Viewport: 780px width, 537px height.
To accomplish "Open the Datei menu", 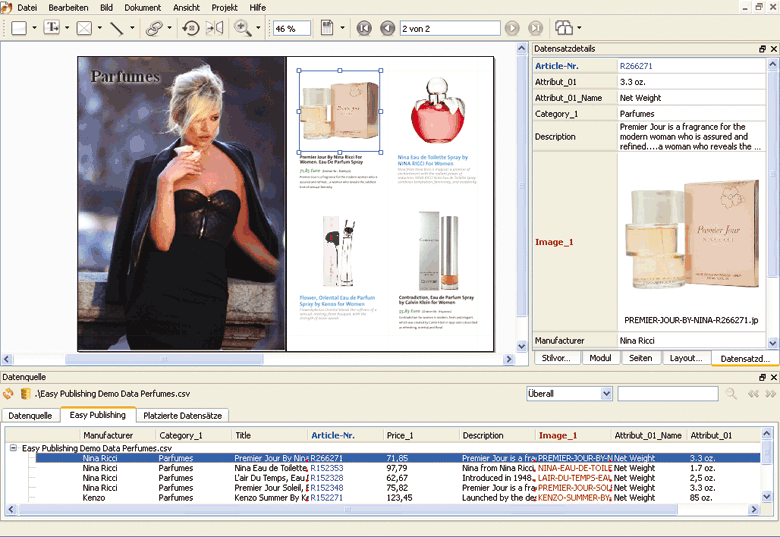I will coord(27,7).
